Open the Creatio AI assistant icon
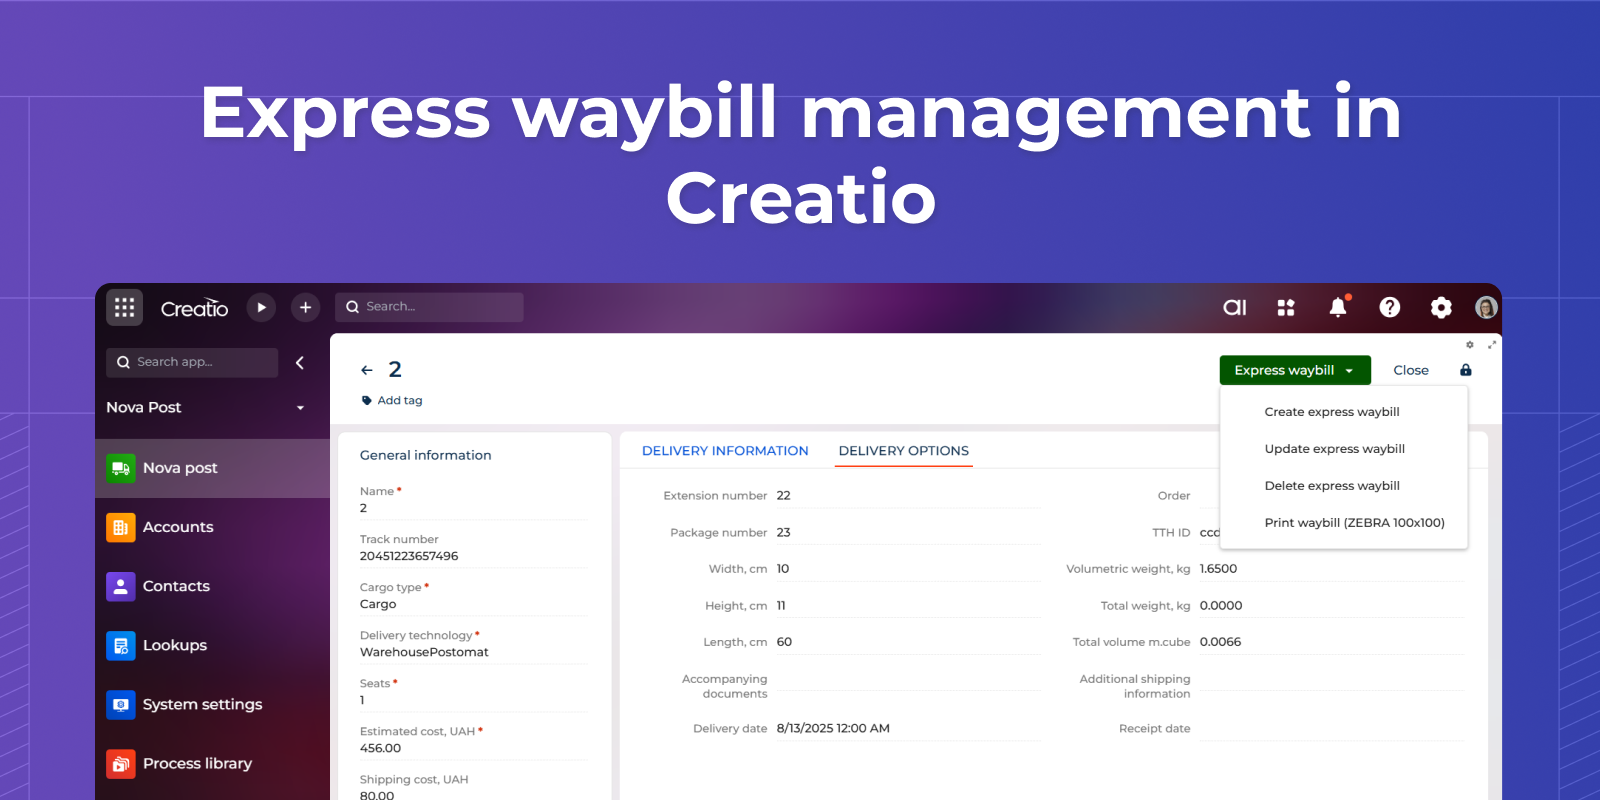This screenshot has height=800, width=1600. click(1235, 307)
